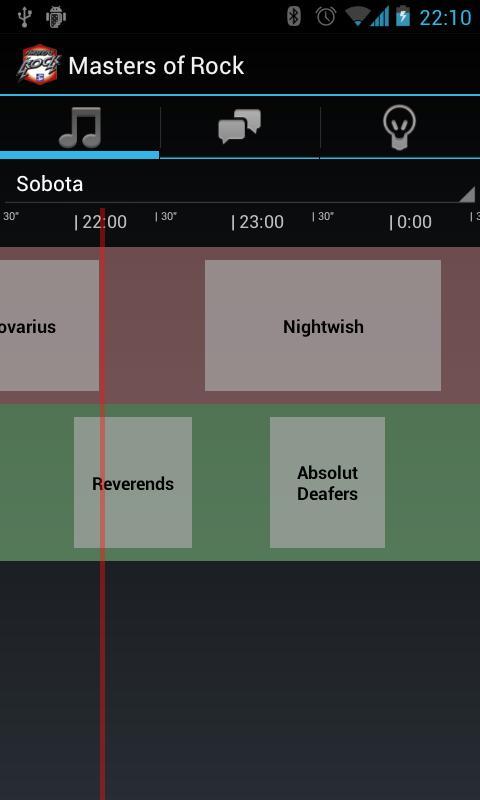The height and width of the screenshot is (800, 480).
Task: Open the music schedule tab
Action: click(x=80, y=127)
